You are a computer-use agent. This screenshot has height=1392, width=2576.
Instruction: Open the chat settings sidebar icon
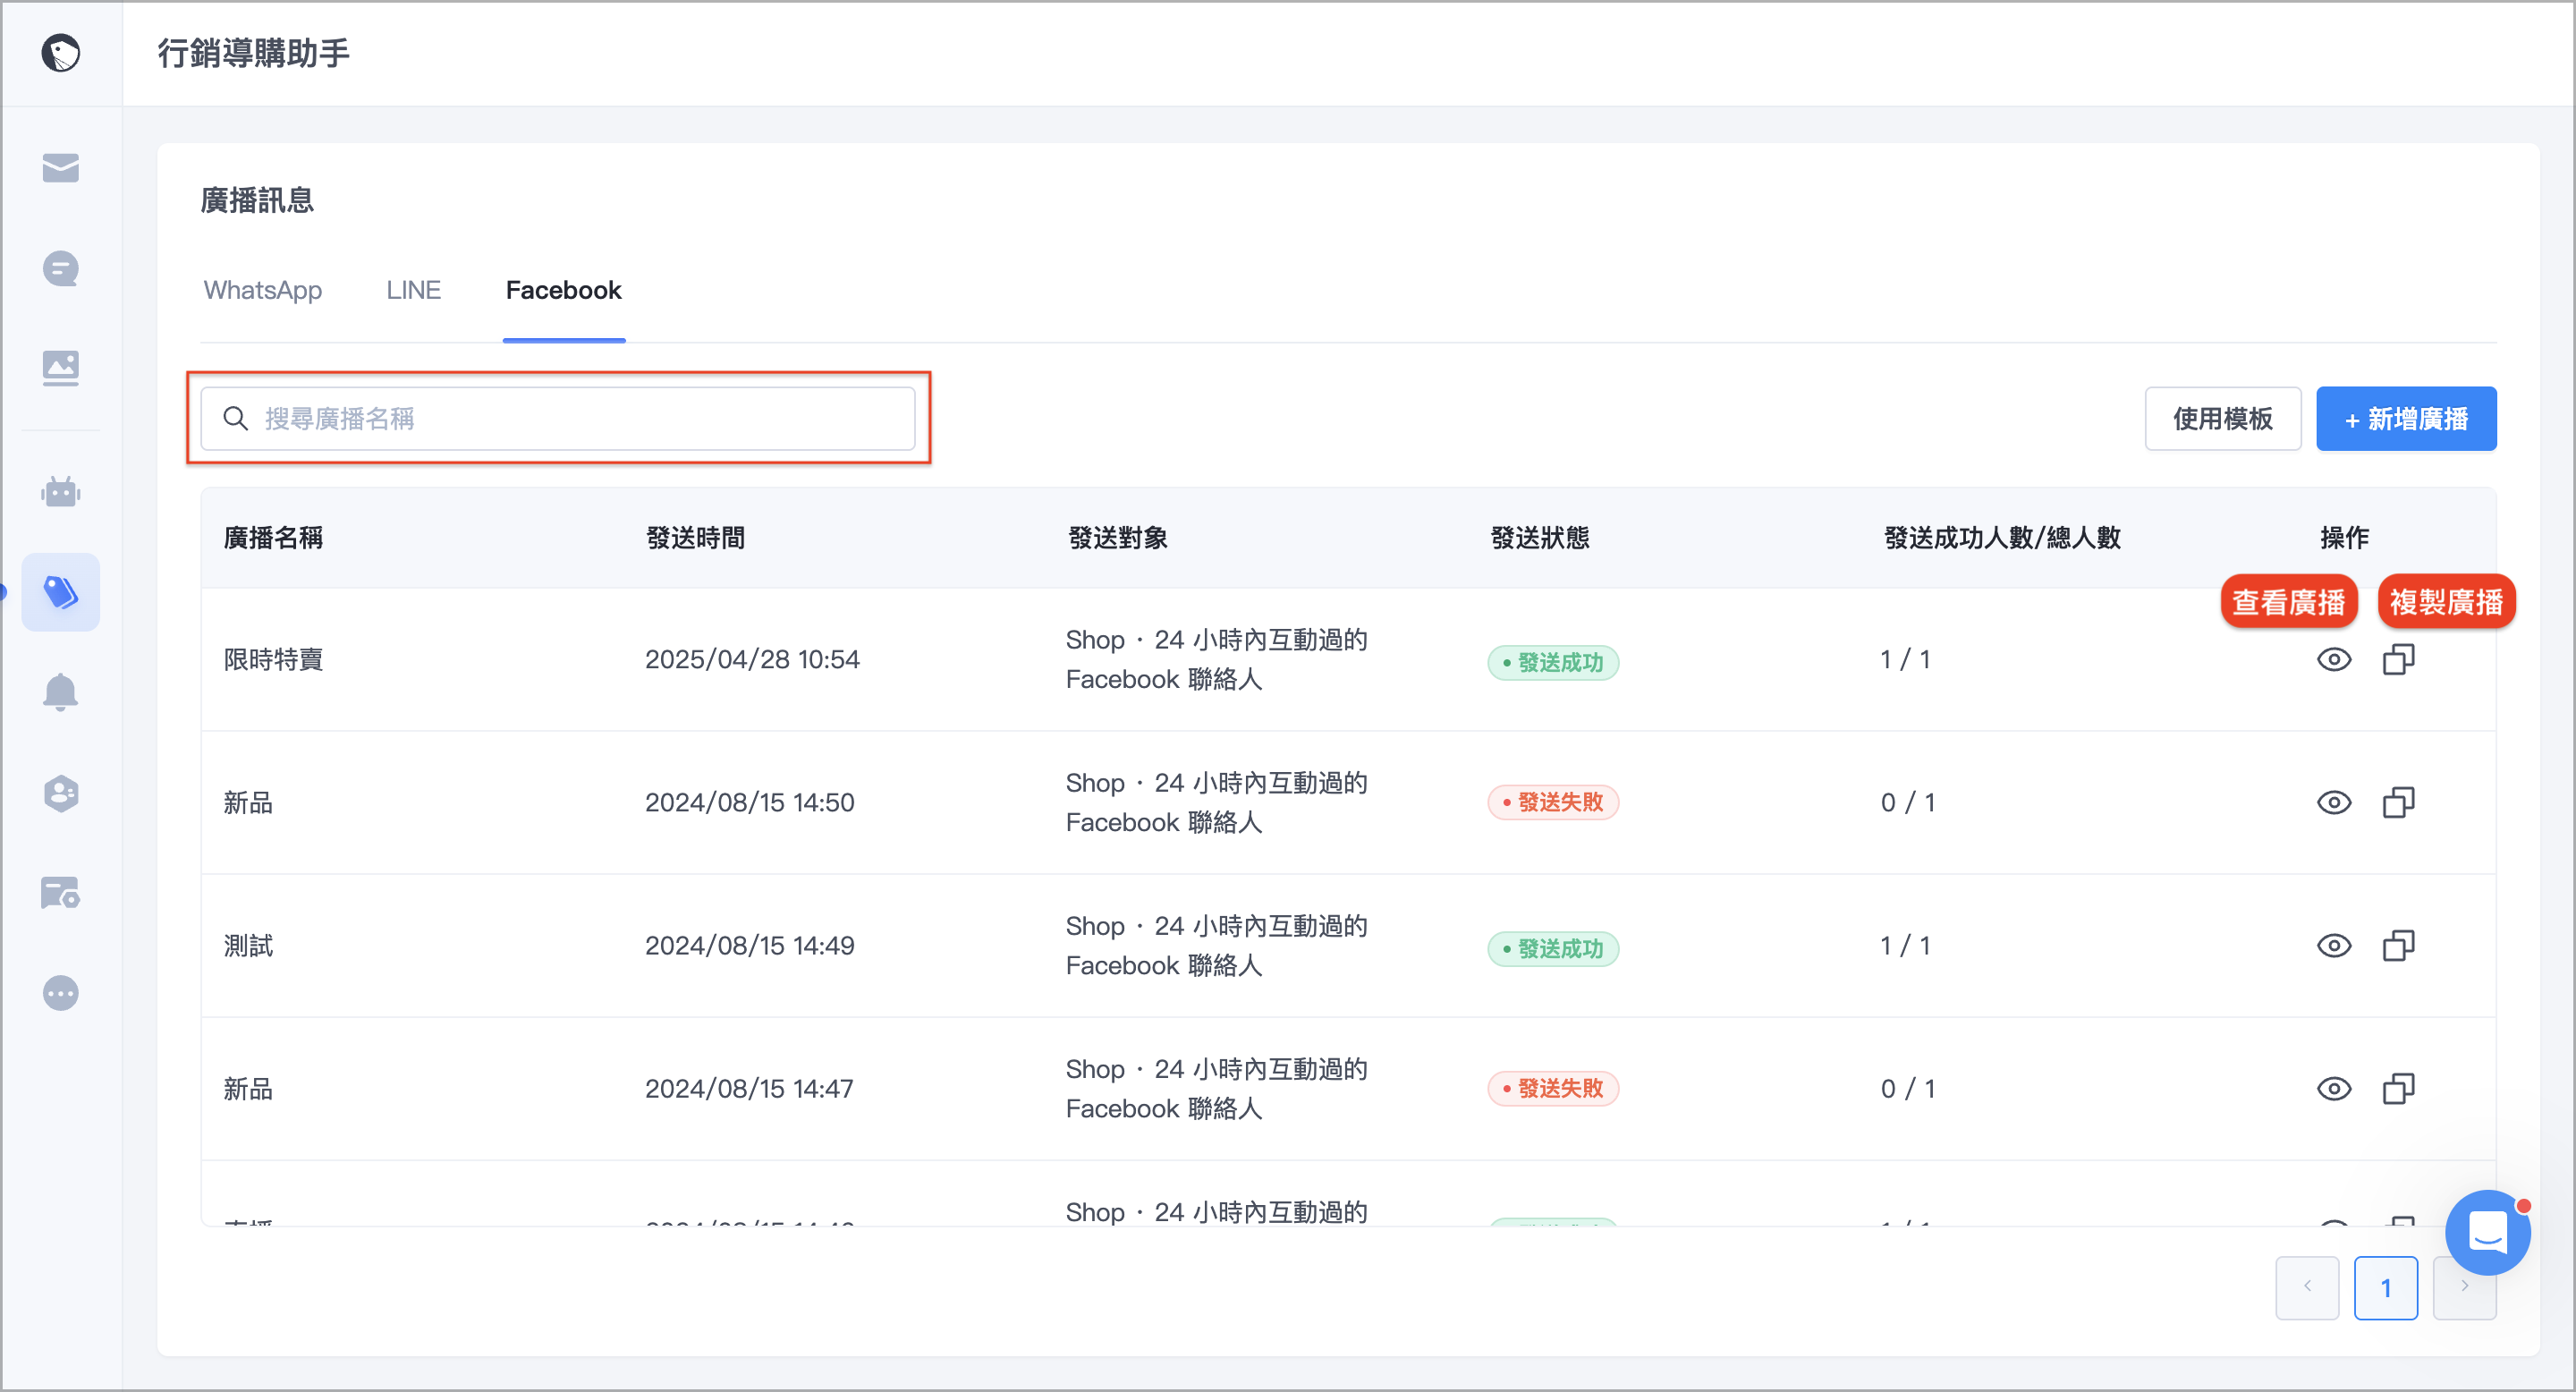[60, 893]
